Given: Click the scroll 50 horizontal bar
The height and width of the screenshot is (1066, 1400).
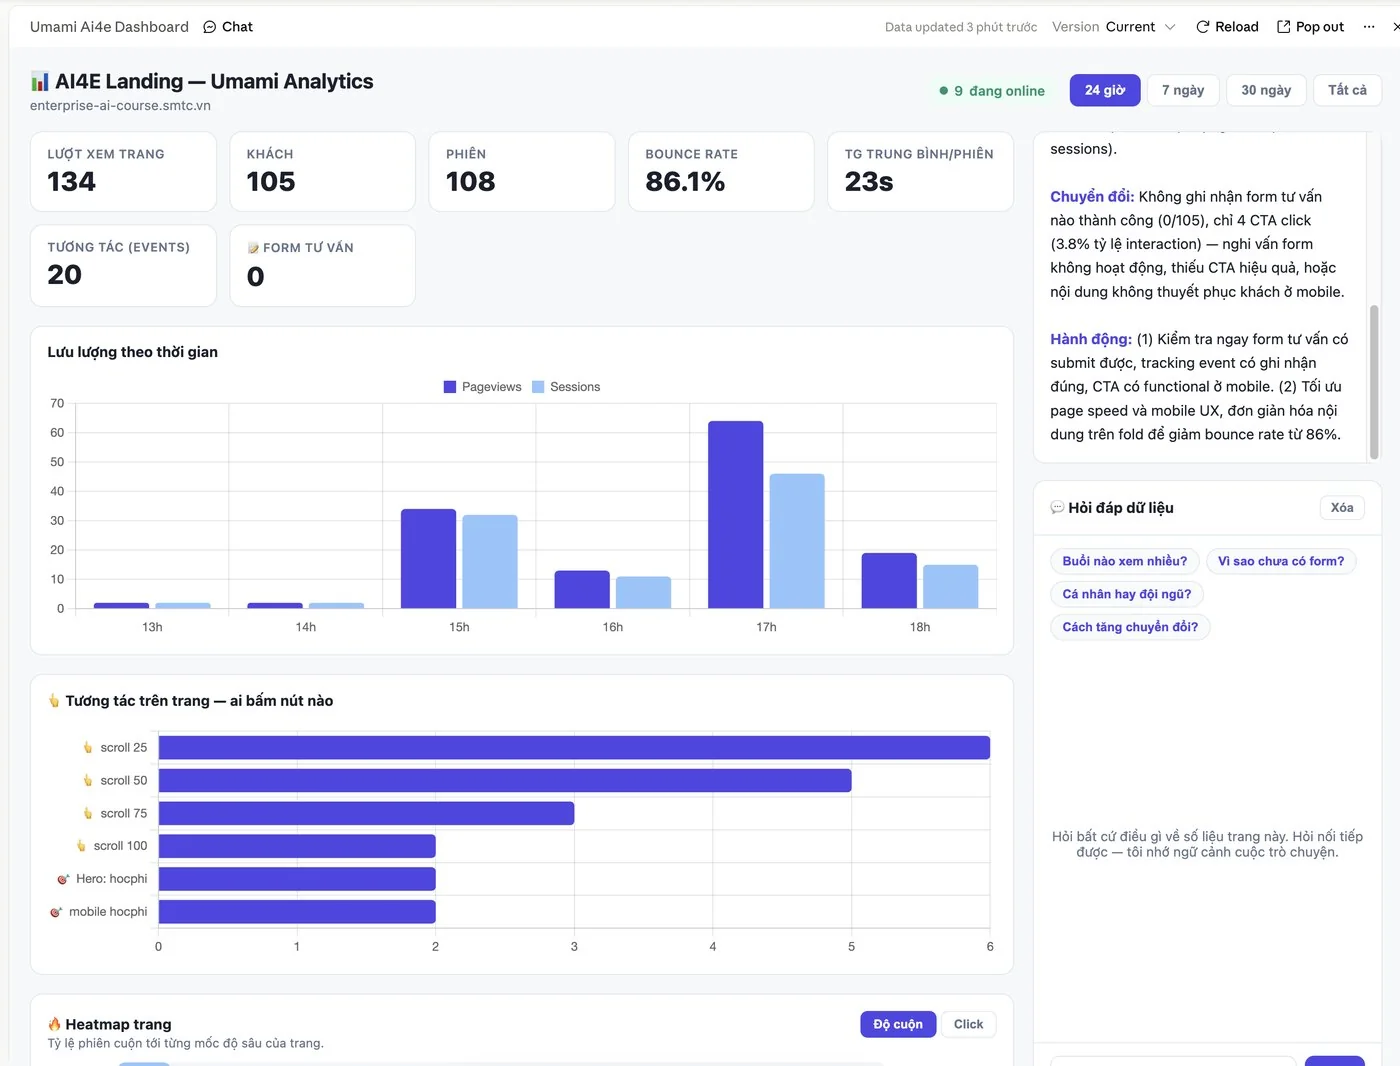Looking at the screenshot, I should click(505, 781).
